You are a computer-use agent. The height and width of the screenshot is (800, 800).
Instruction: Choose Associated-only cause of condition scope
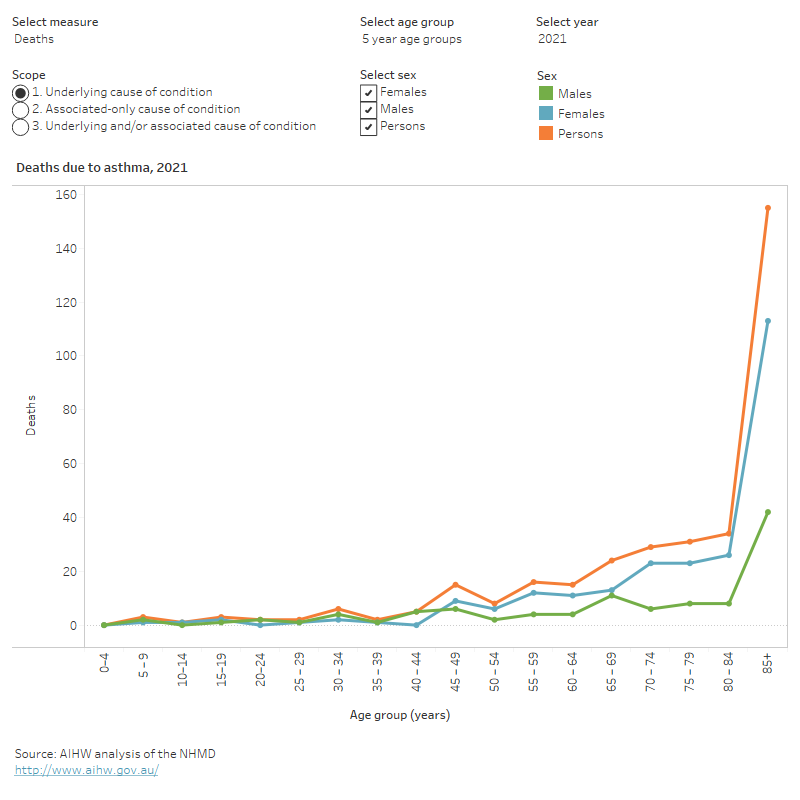(x=21, y=110)
